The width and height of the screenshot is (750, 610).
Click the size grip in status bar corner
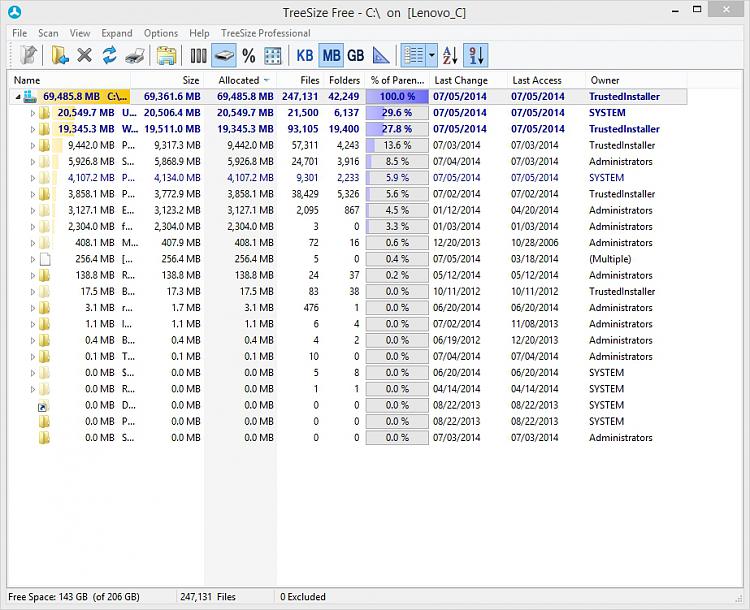(739, 598)
